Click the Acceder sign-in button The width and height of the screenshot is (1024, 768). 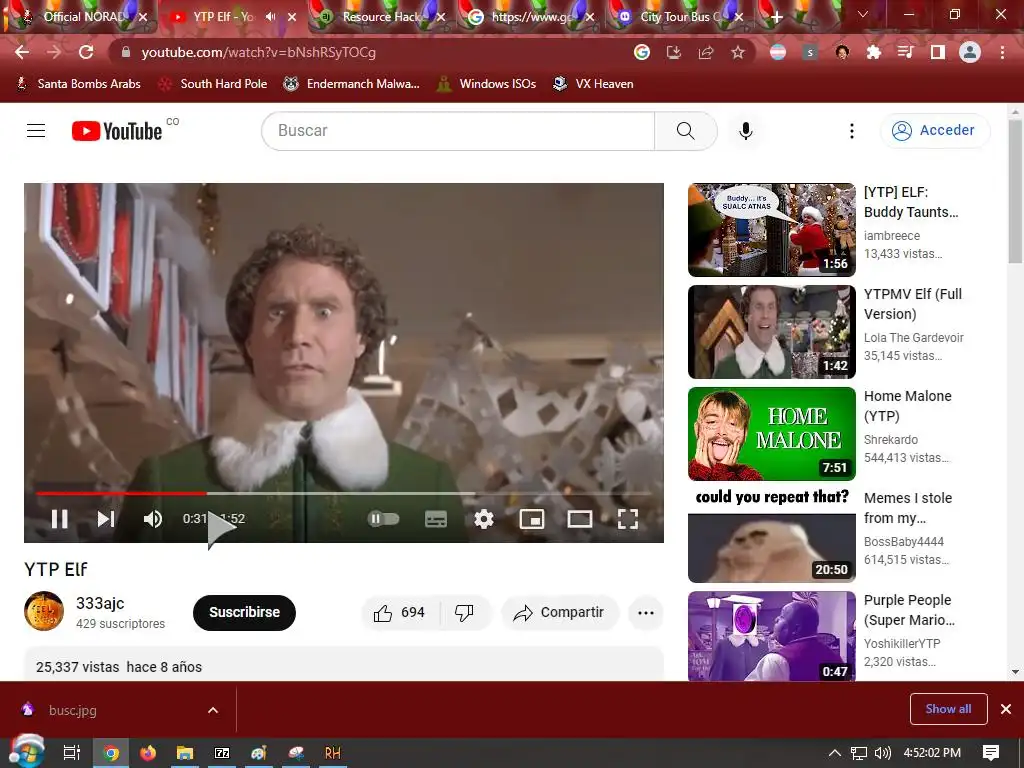935,131
